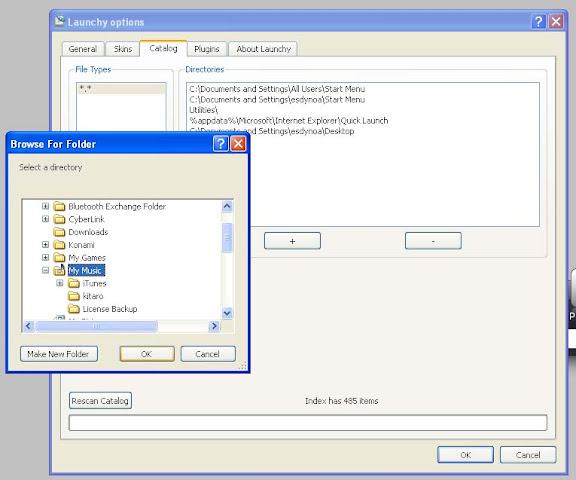Select the My Games folder label
Viewport: 576px width, 480px height.
click(87, 258)
